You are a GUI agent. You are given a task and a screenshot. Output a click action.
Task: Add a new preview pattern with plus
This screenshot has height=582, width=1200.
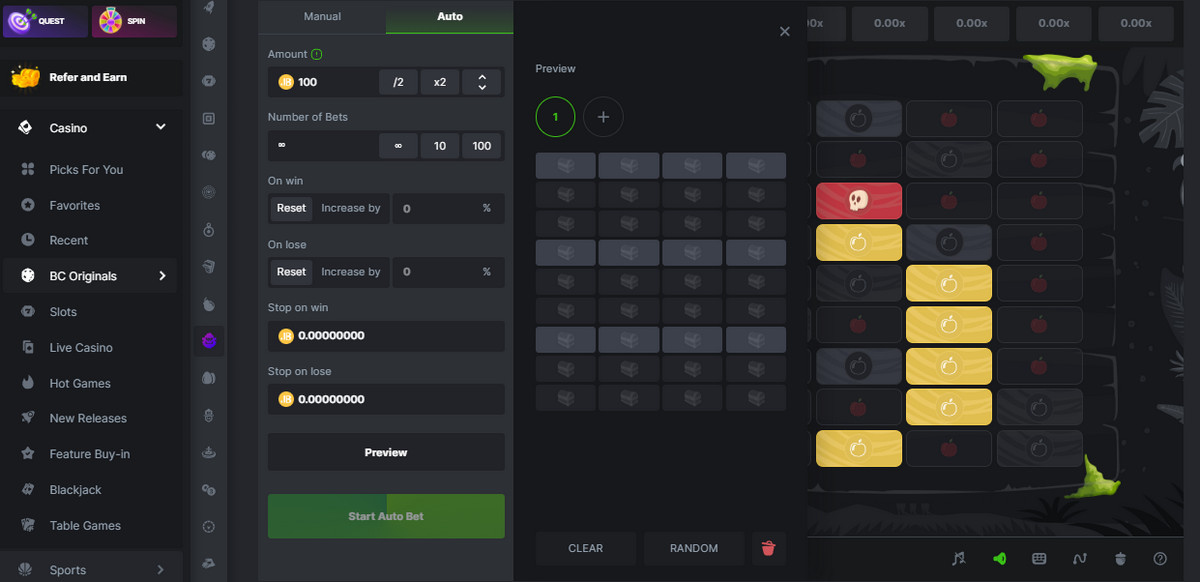(603, 117)
